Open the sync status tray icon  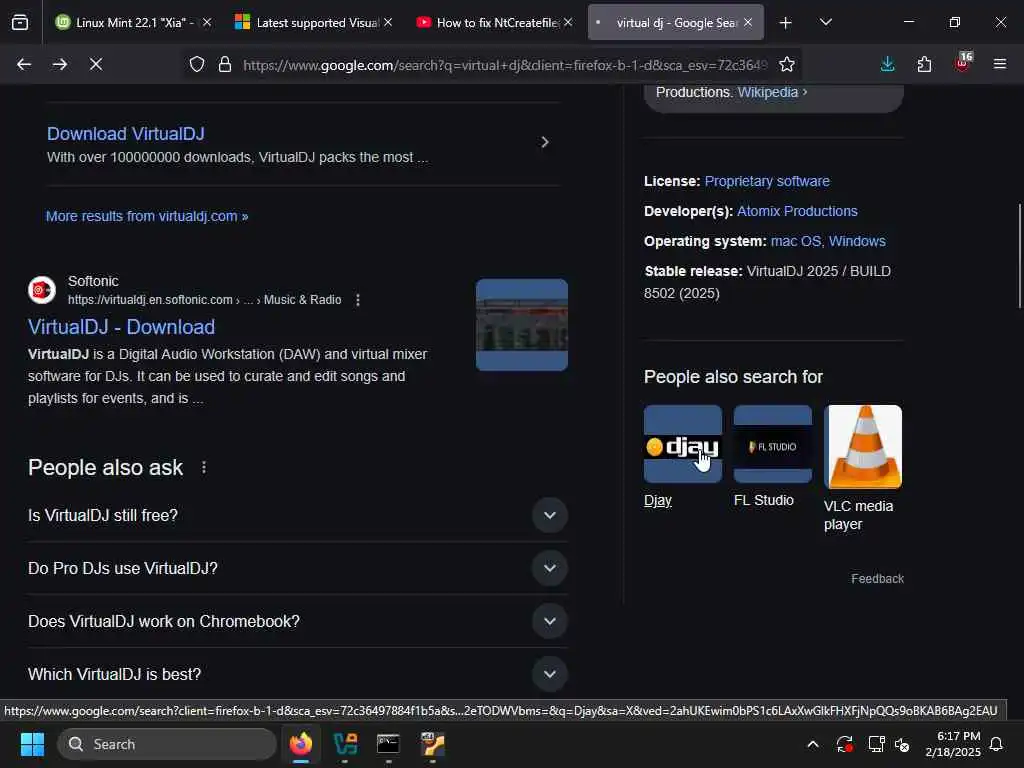tap(844, 744)
